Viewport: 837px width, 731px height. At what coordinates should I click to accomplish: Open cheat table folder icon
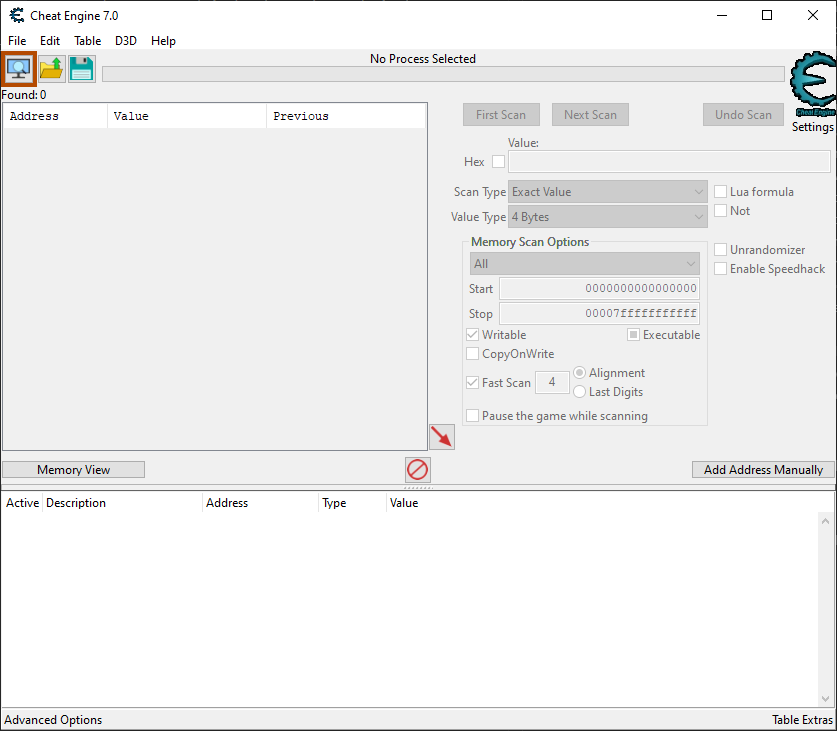click(52, 69)
